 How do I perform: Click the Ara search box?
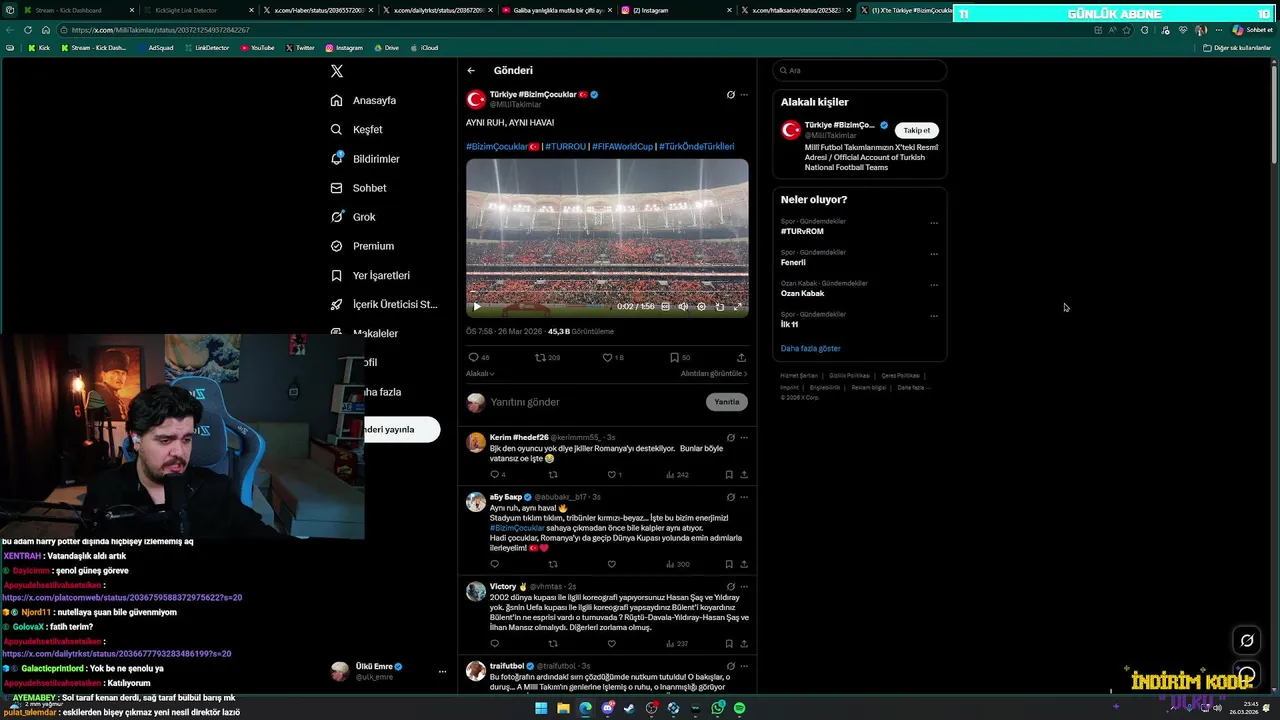tap(860, 71)
